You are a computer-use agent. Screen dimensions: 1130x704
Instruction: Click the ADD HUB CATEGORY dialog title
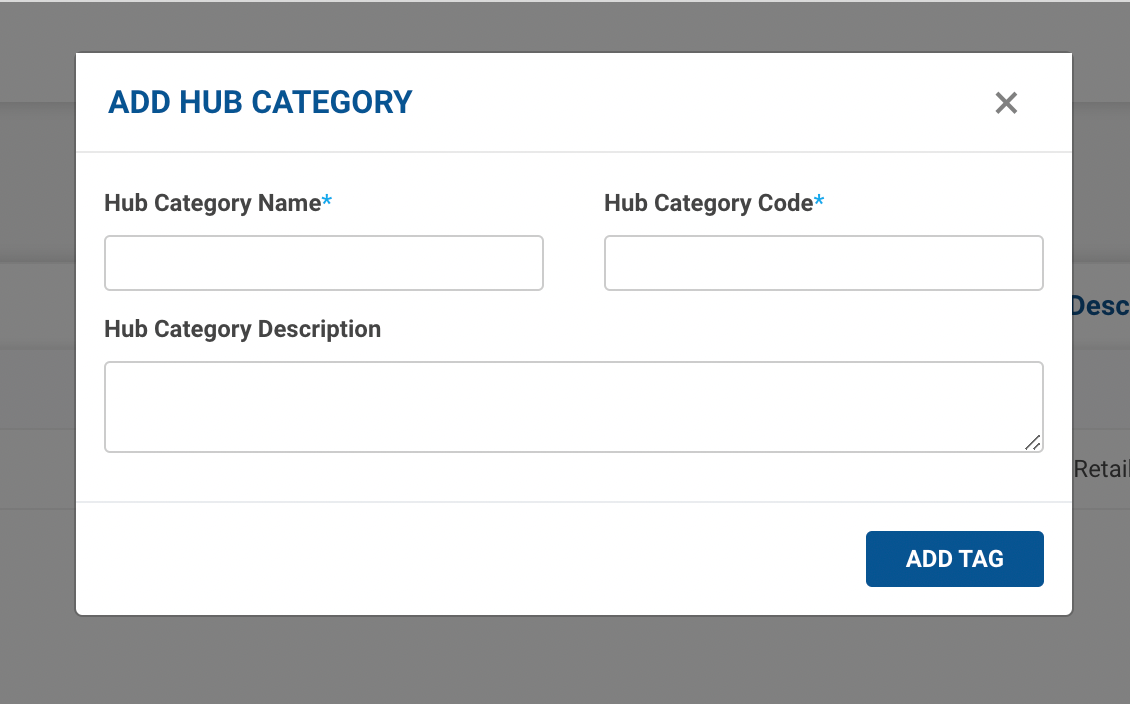click(x=260, y=102)
